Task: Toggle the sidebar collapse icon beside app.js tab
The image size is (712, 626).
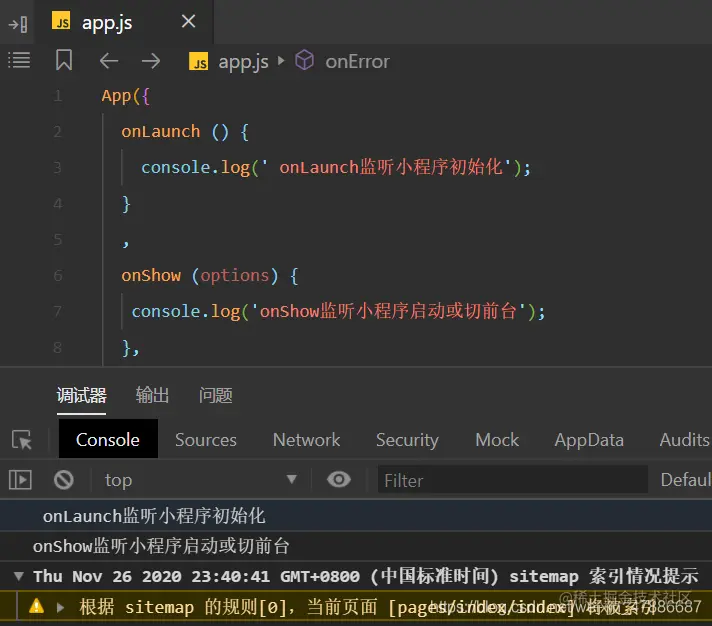Action: tap(18, 24)
